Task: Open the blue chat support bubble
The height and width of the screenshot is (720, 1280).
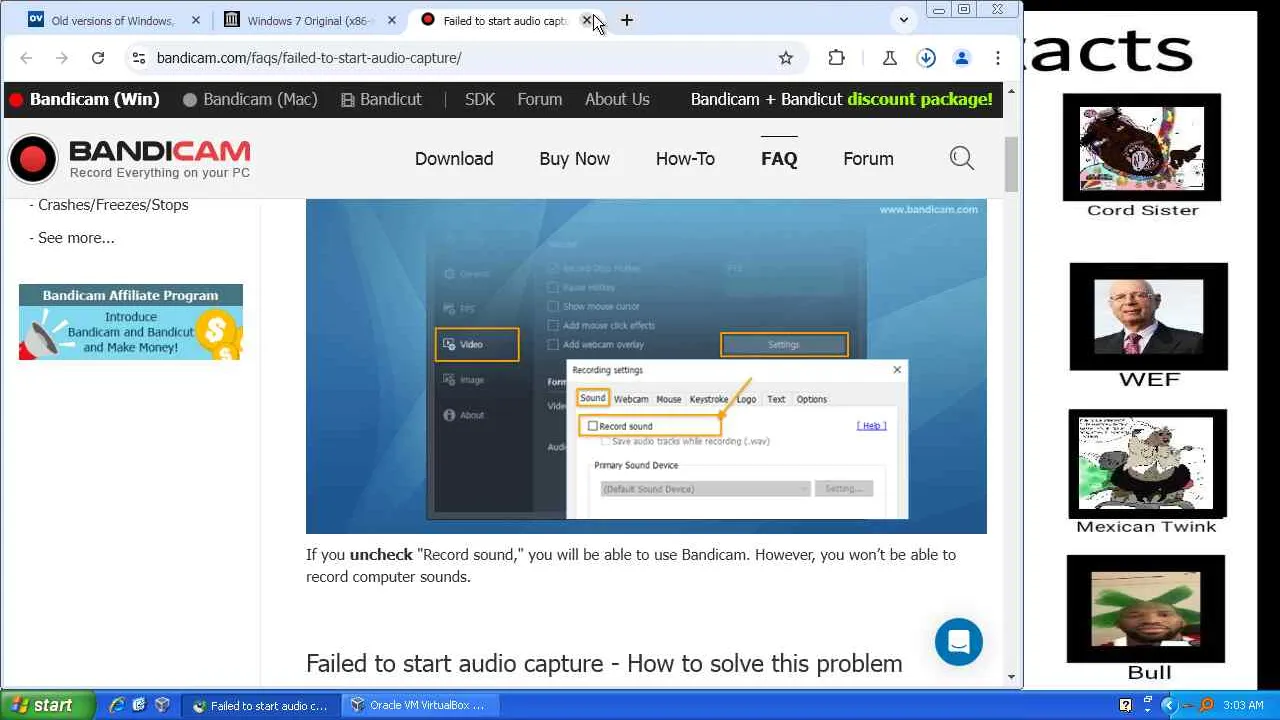Action: [959, 642]
